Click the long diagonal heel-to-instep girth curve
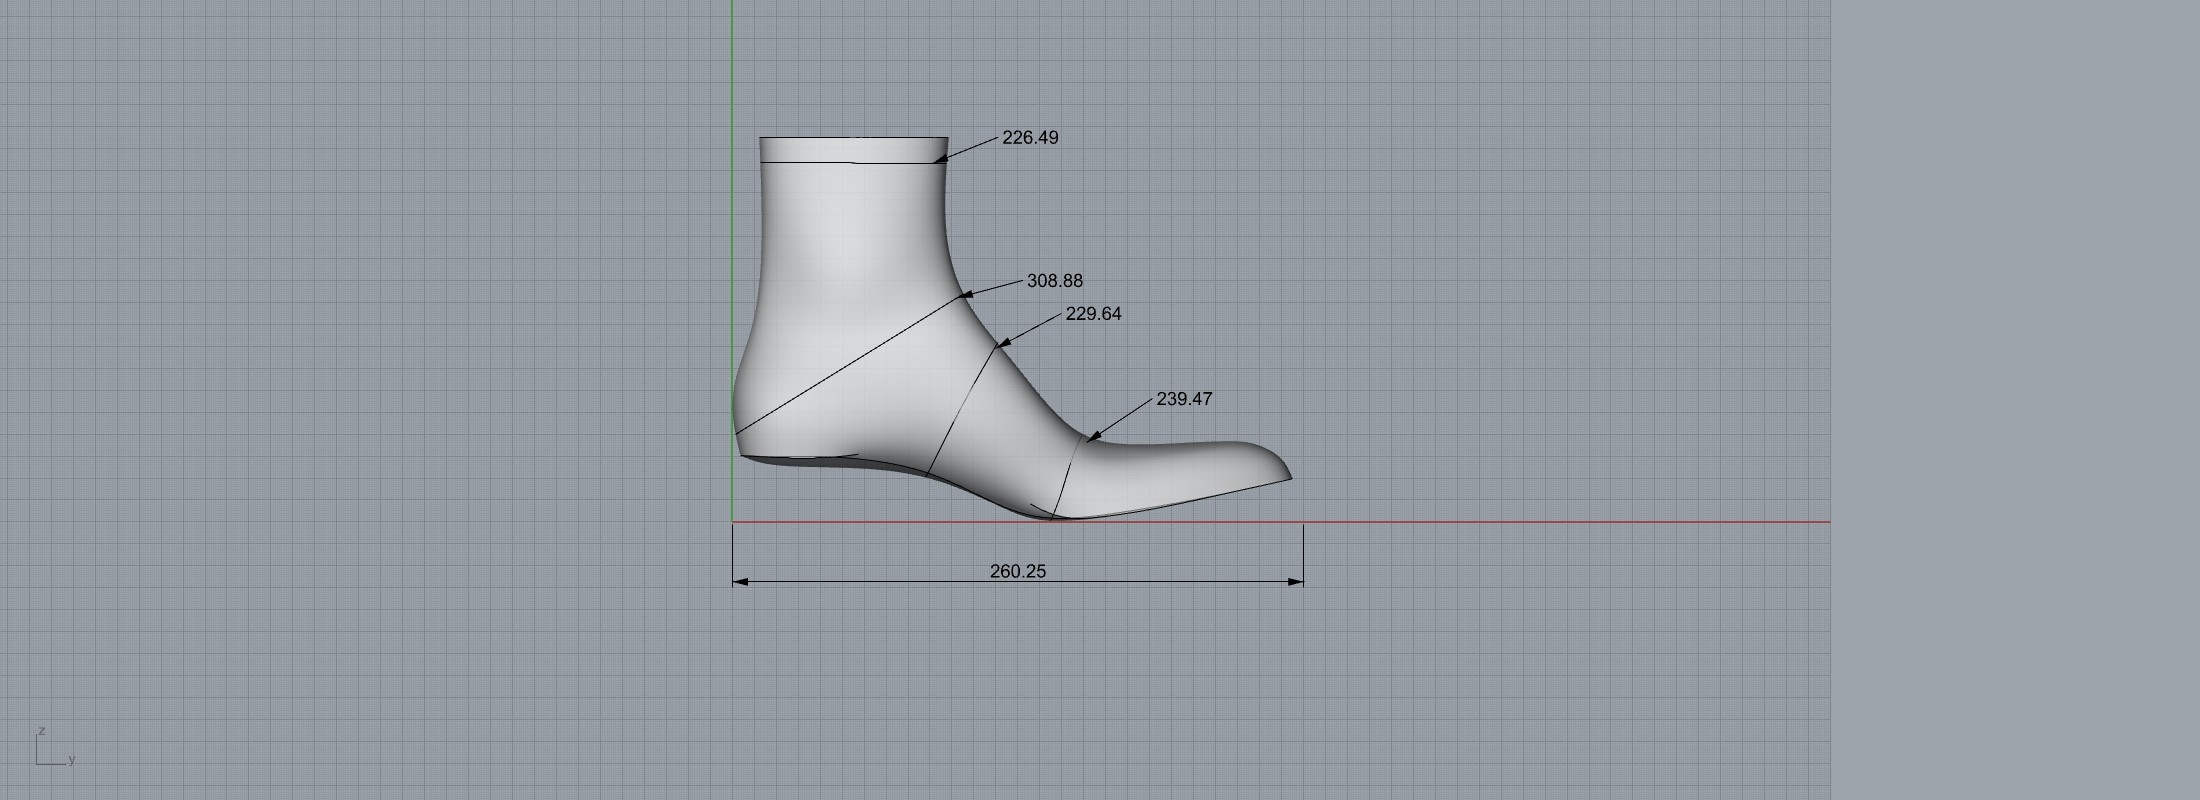This screenshot has width=2200, height=800. (x=850, y=363)
